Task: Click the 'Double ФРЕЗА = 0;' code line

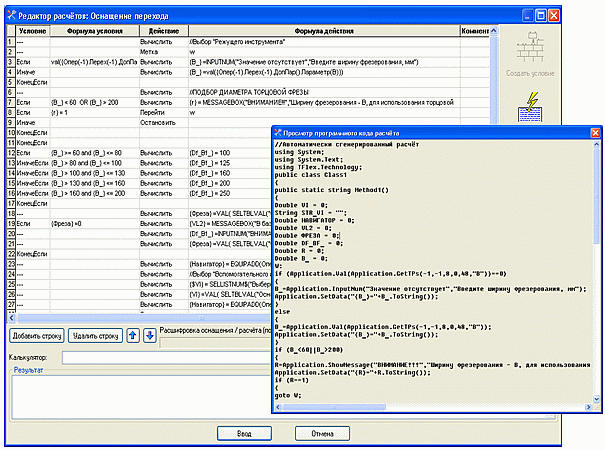Action: coord(307,235)
